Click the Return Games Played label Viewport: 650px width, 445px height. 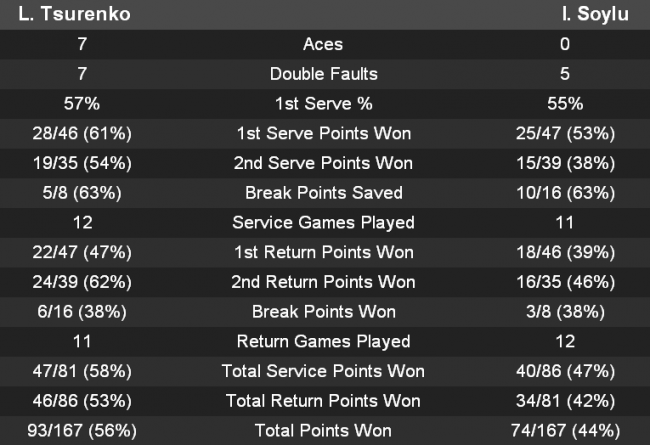tap(323, 342)
